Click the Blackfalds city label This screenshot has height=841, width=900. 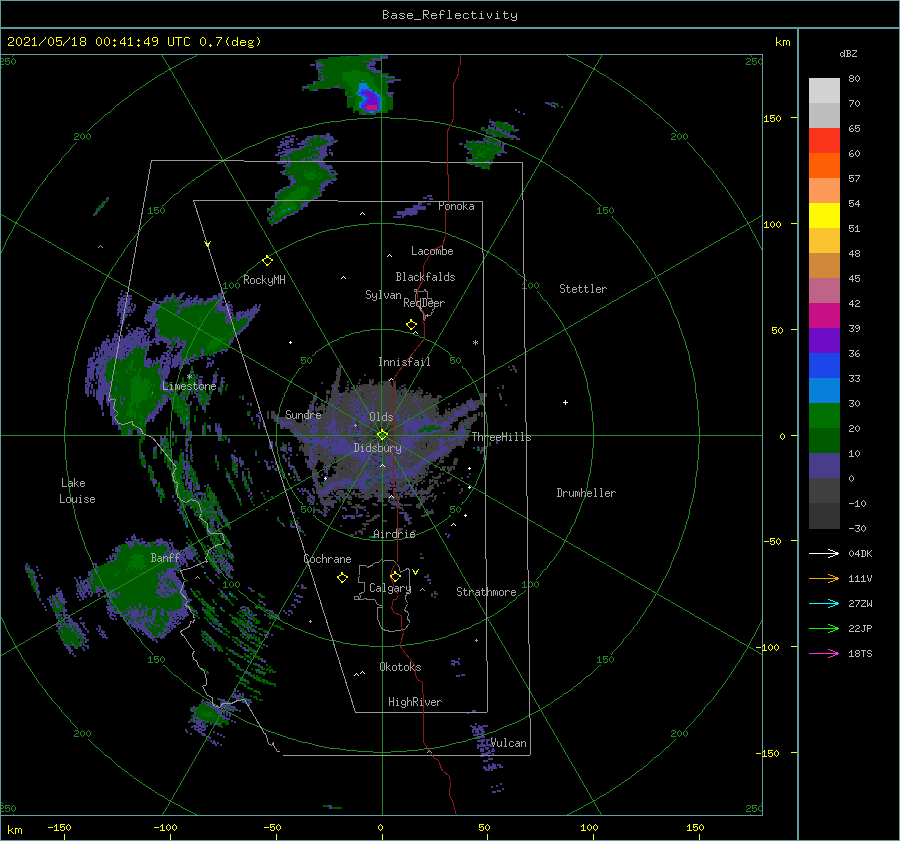425,277
